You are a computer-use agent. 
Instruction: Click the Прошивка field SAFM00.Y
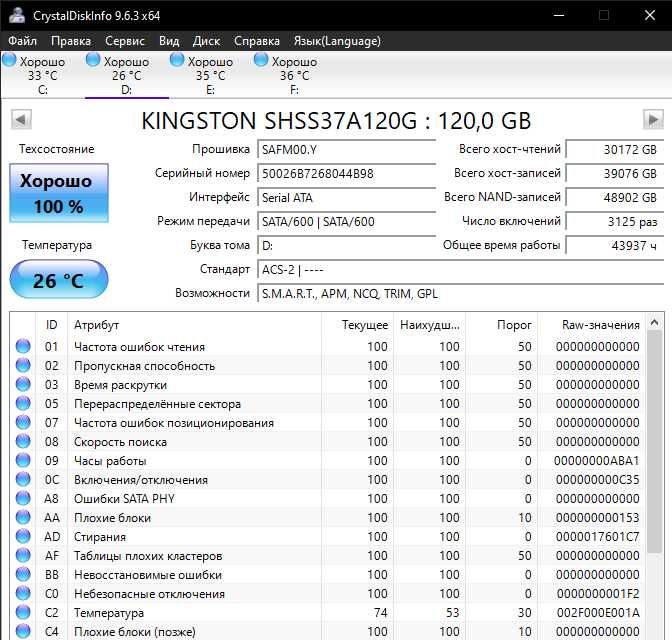[x=346, y=150]
